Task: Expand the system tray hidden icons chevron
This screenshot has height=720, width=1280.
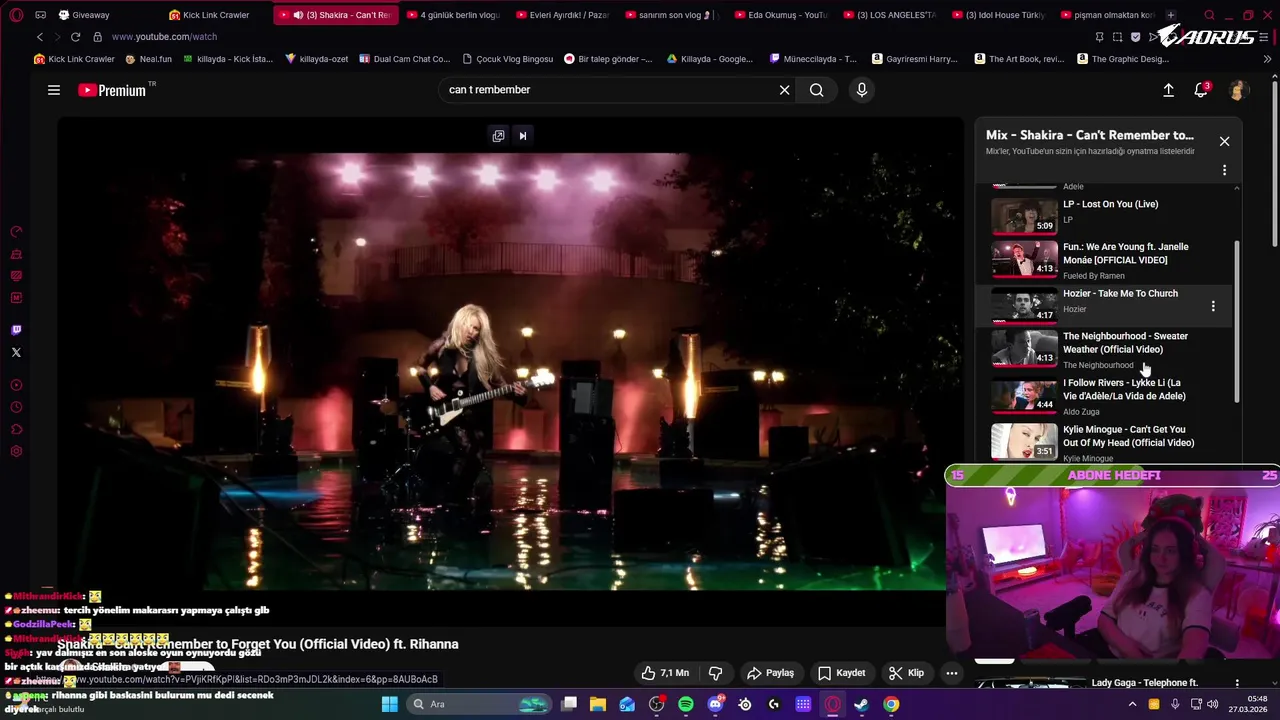Action: click(1132, 705)
